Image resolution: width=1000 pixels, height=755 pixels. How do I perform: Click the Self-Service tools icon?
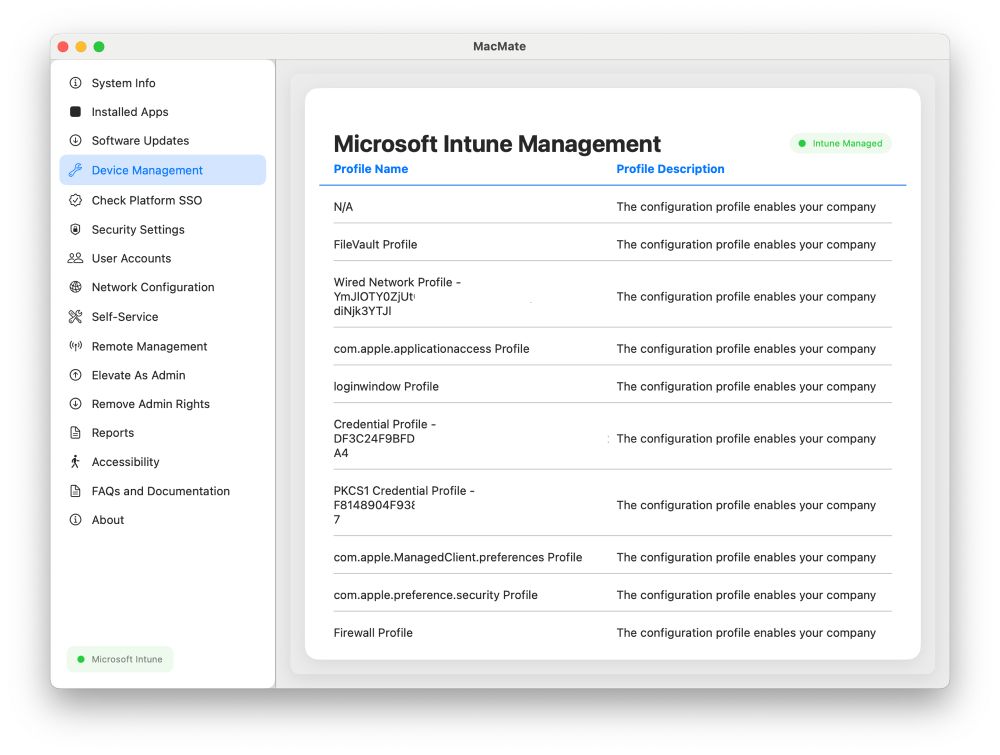[75, 316]
